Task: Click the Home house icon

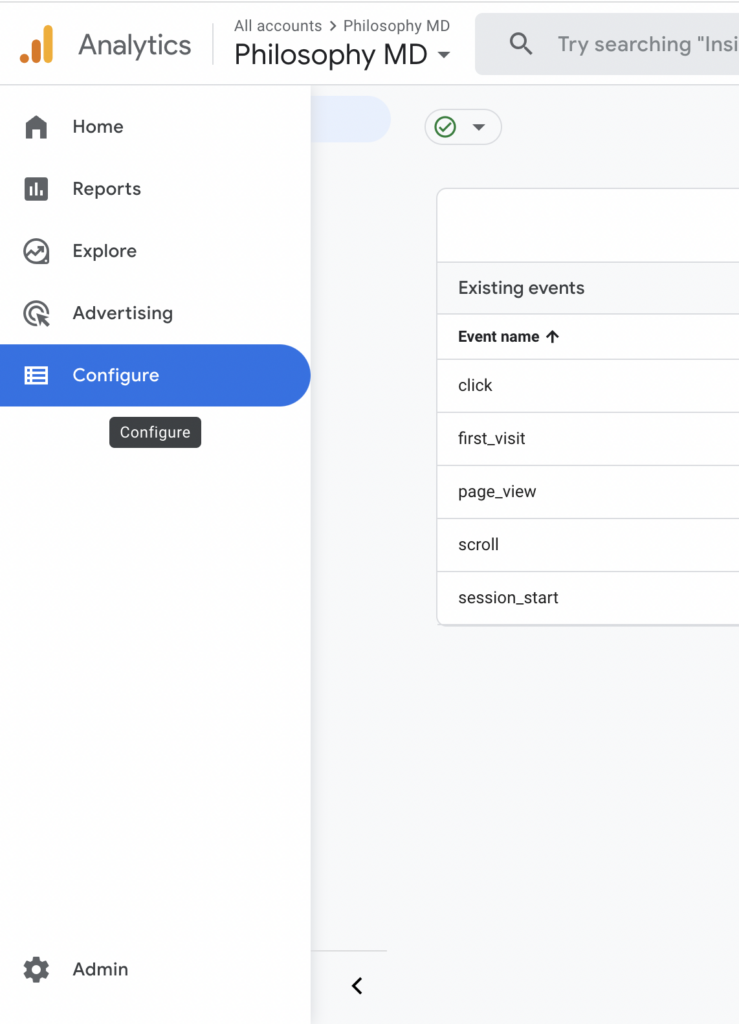Action: tap(36, 127)
